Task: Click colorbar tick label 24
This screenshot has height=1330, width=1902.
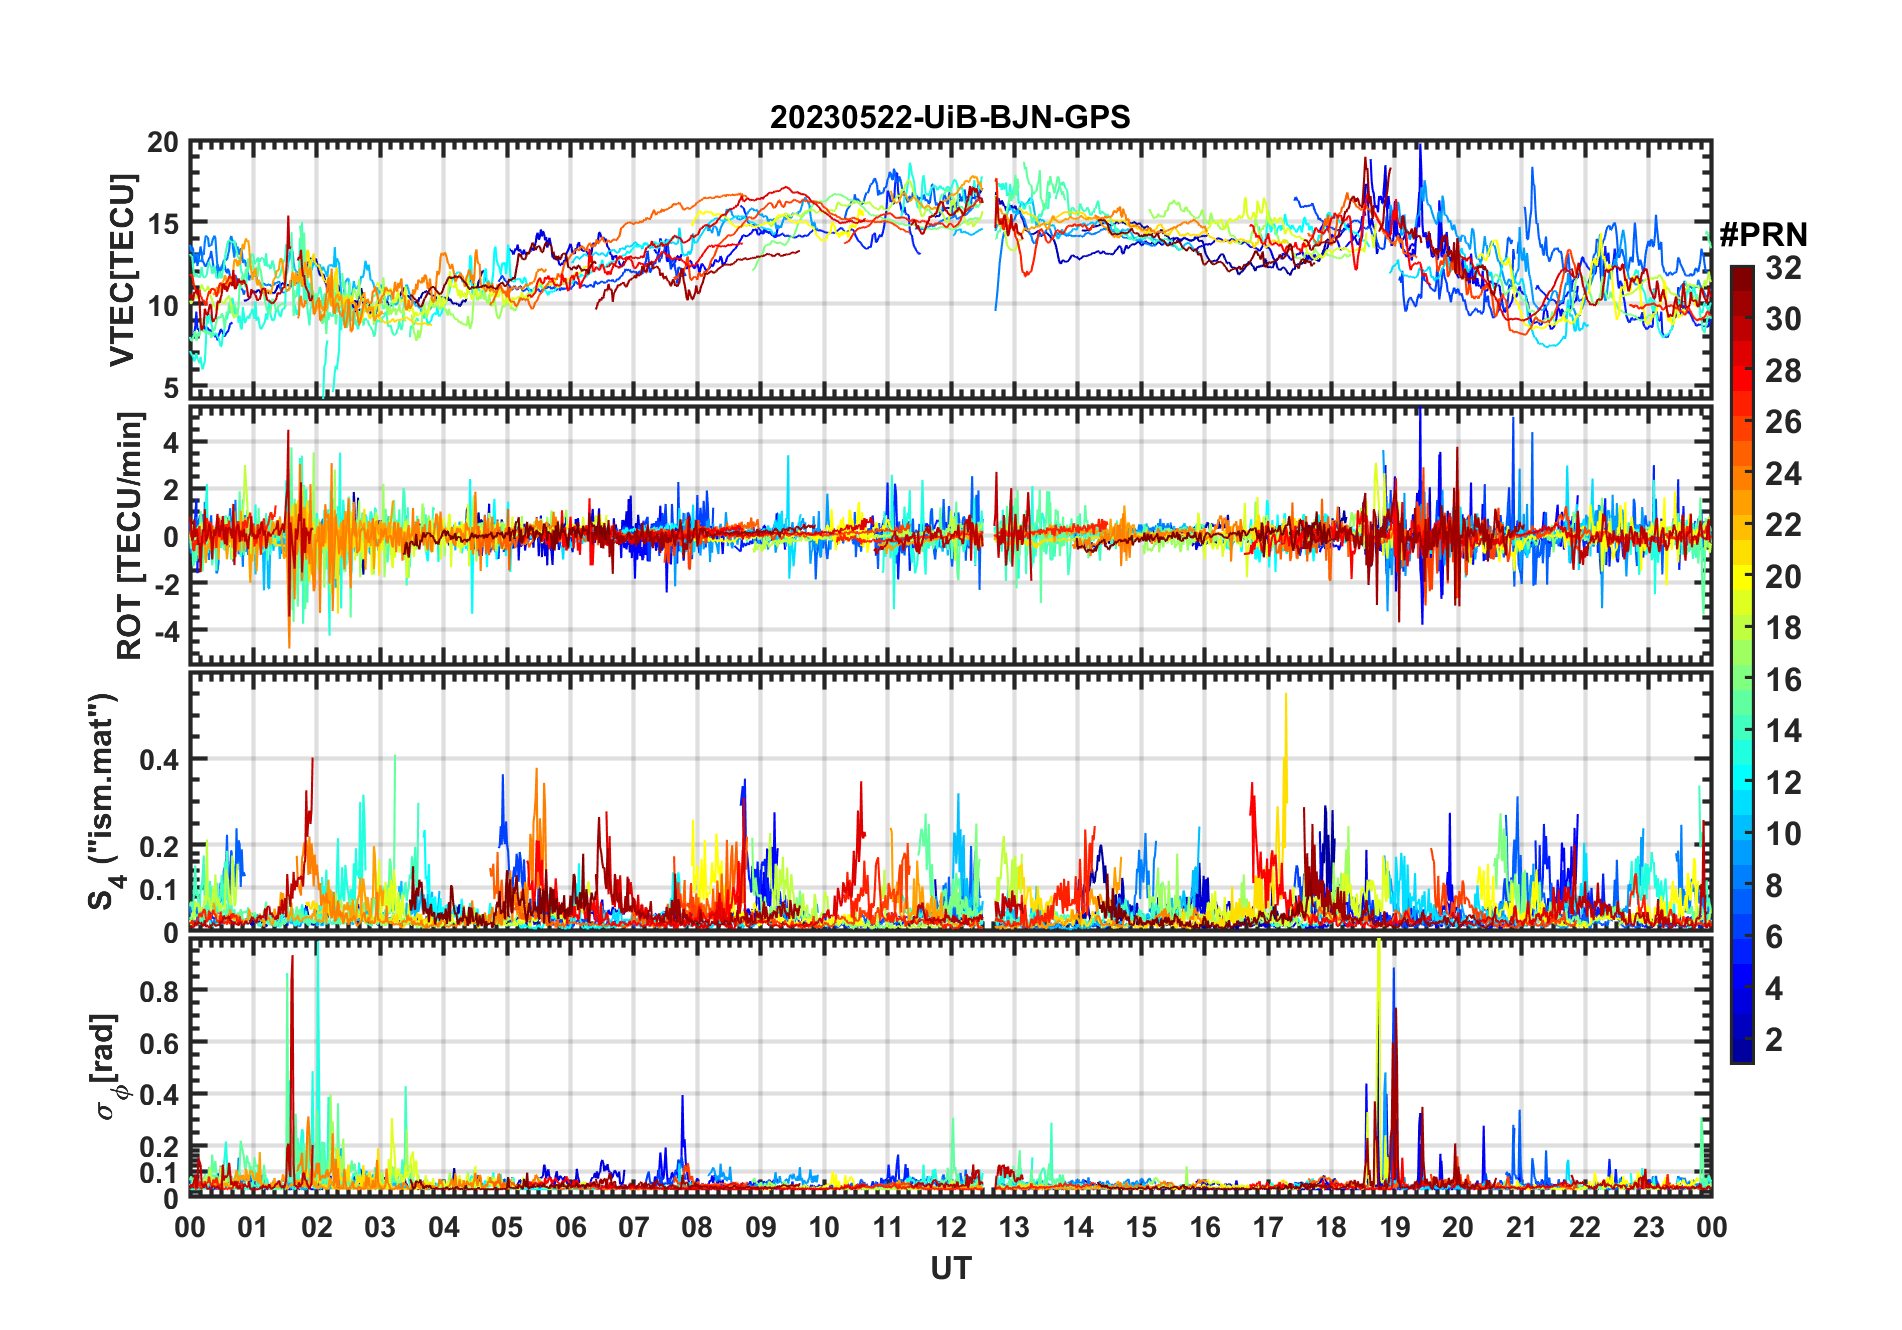Action: point(1783,473)
